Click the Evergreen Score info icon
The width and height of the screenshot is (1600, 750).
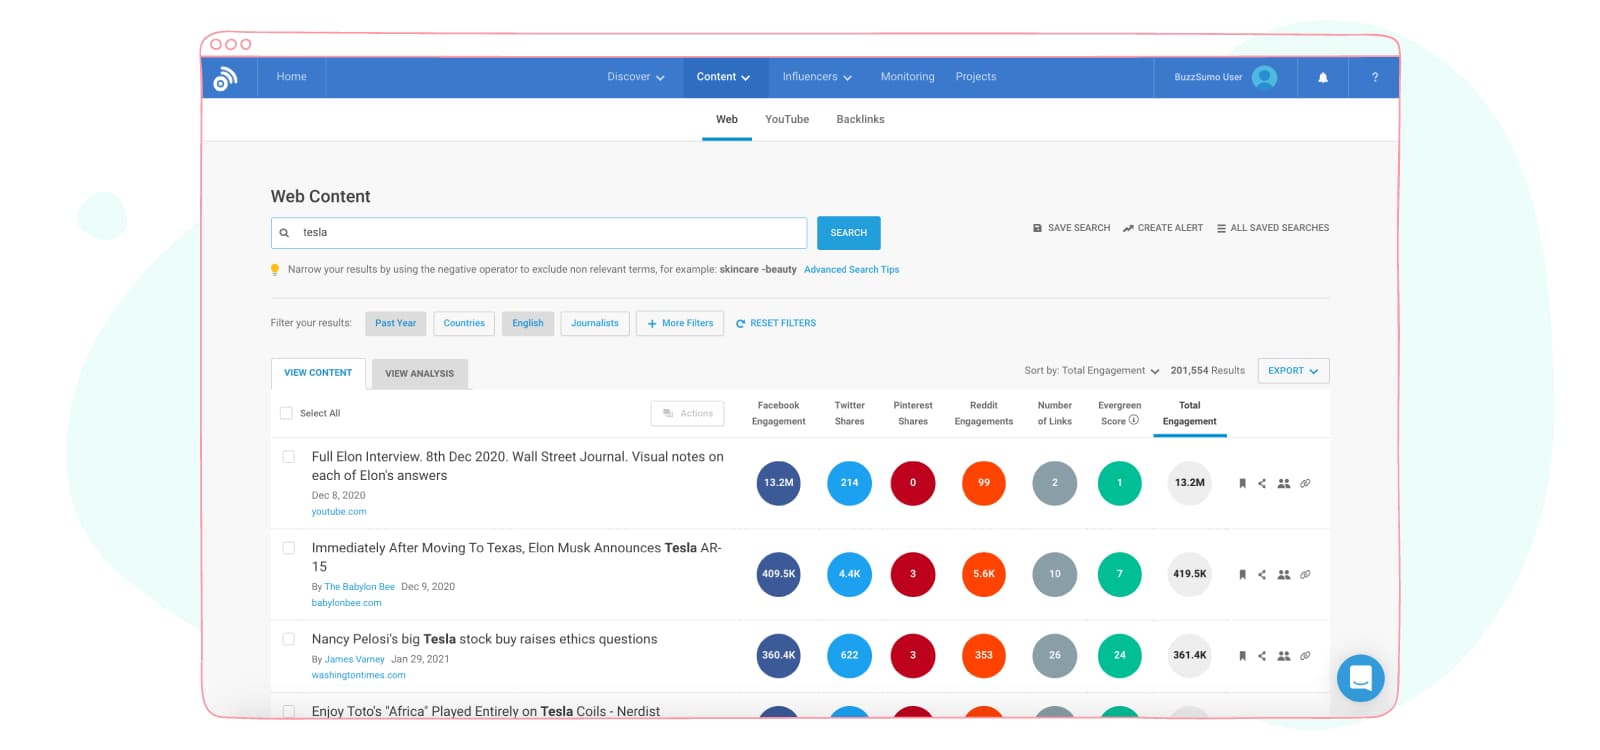1134,420
